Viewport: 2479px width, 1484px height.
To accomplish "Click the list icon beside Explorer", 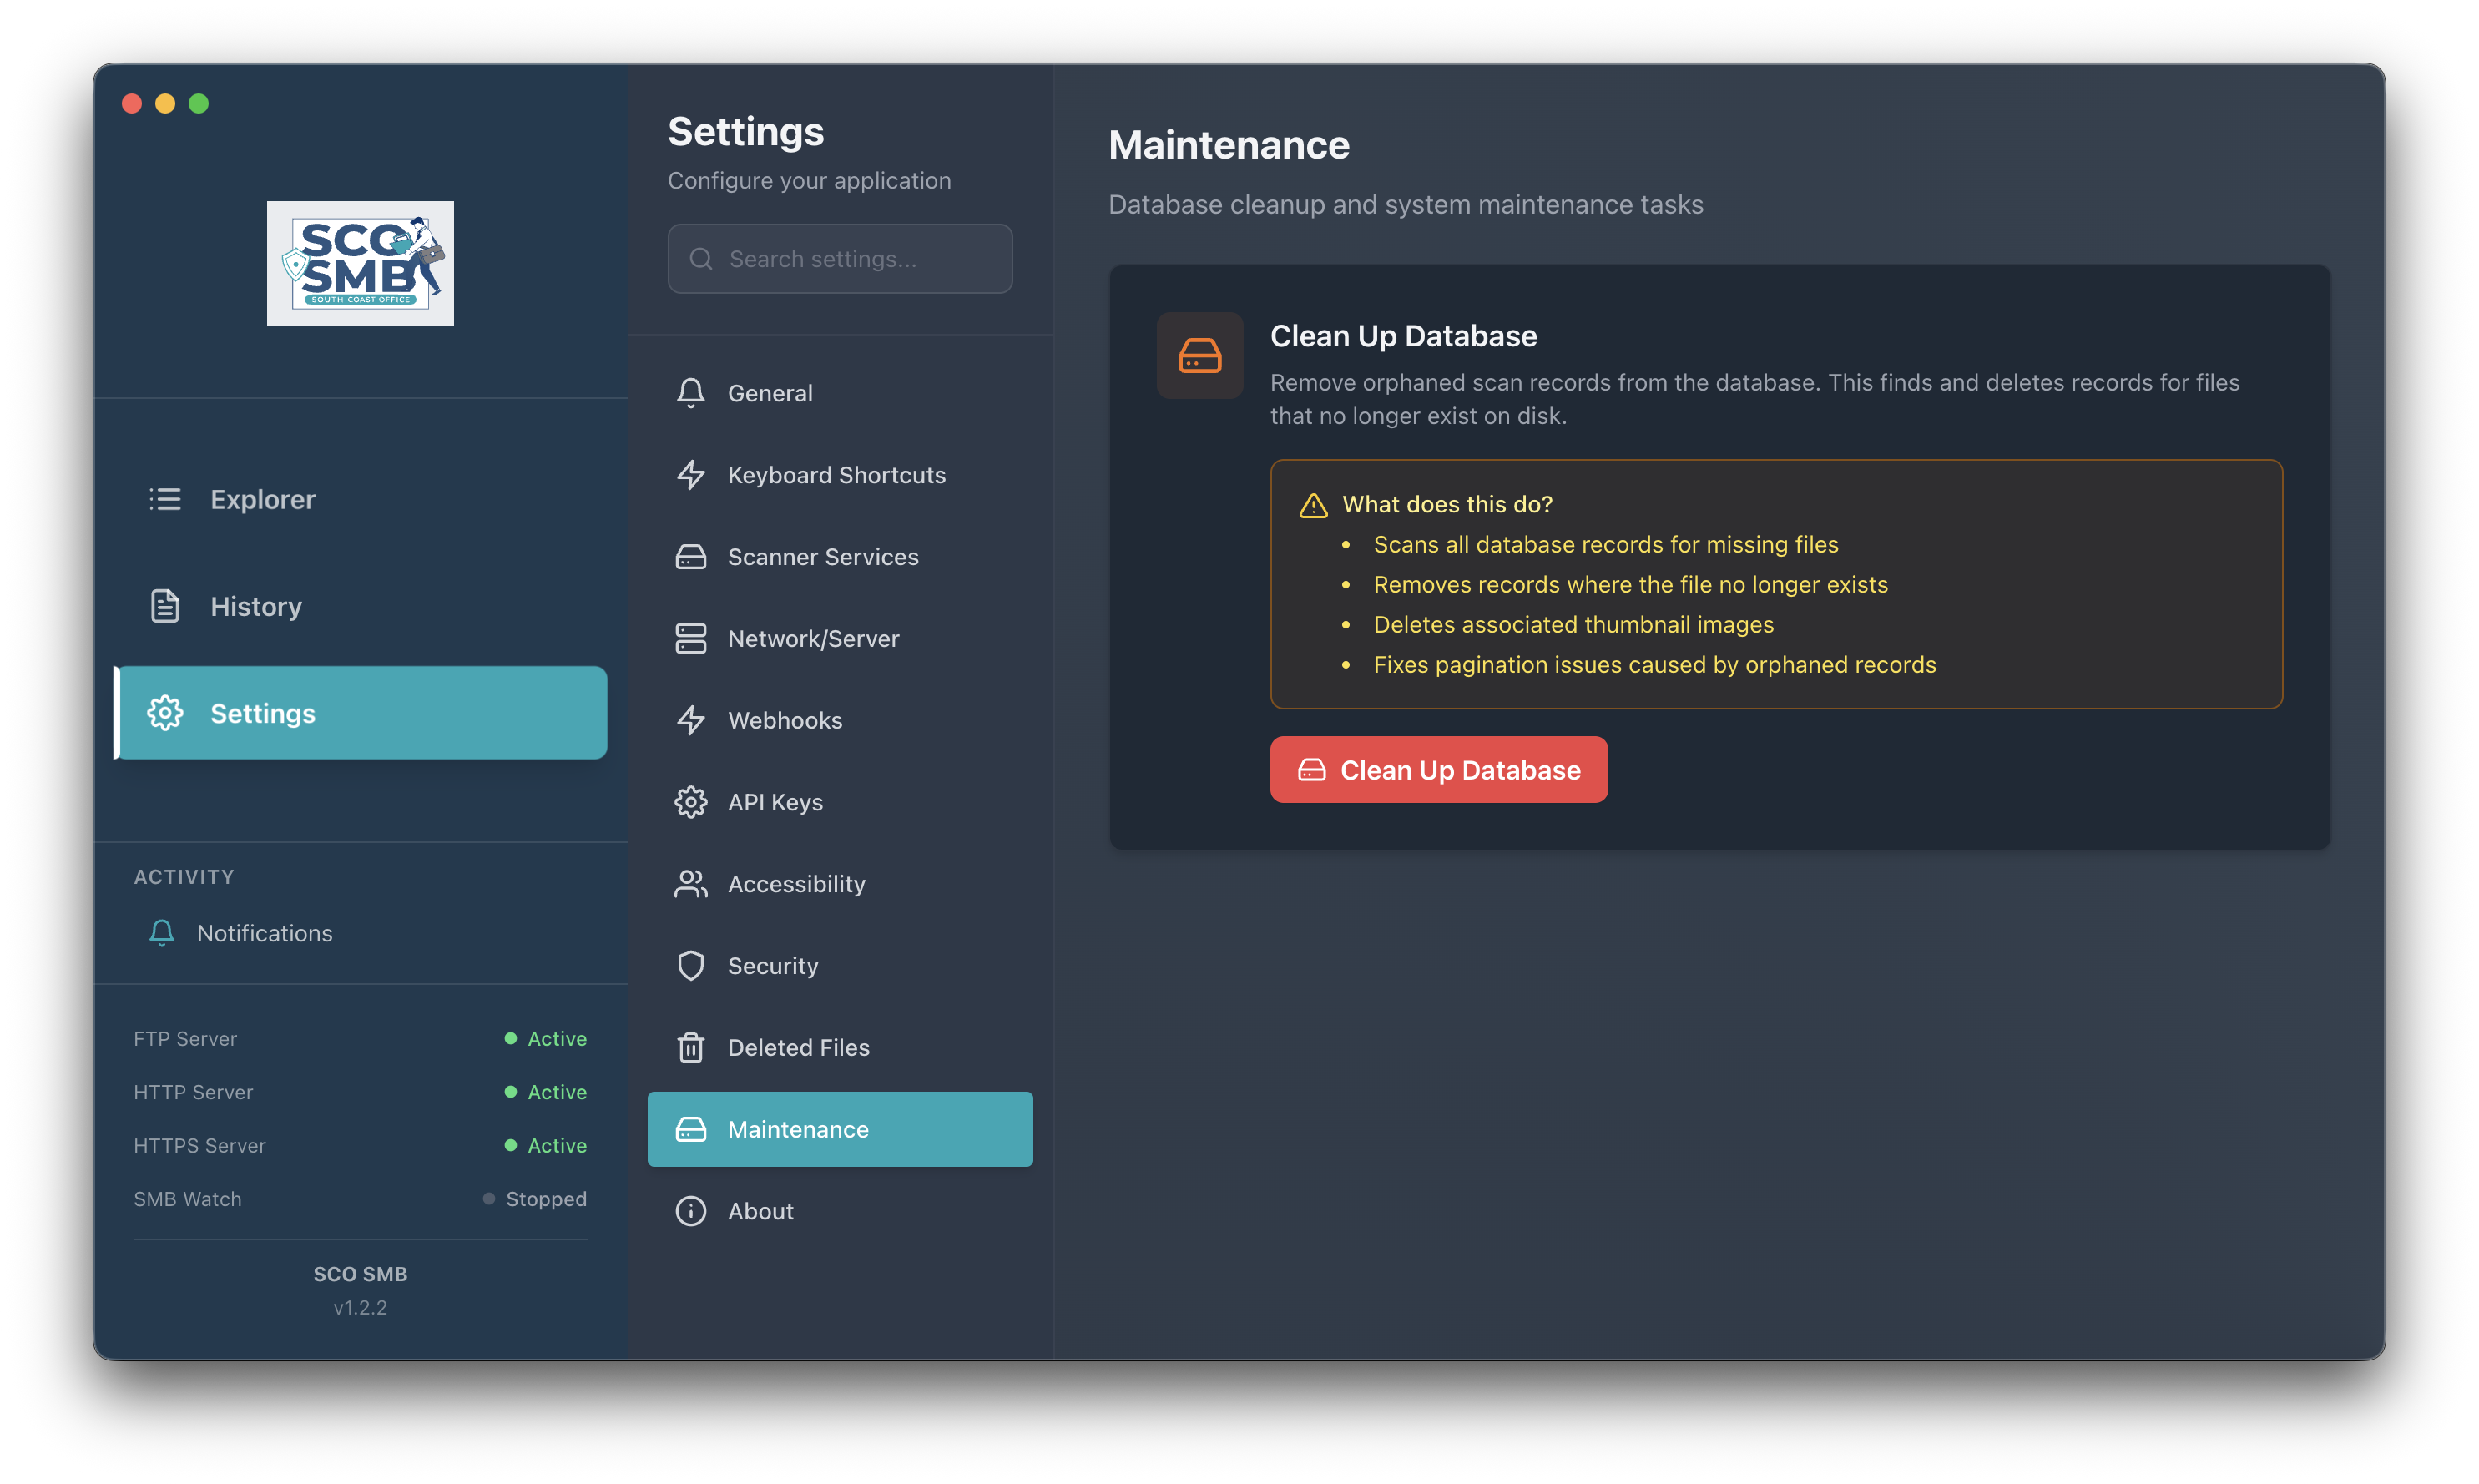I will (165, 499).
